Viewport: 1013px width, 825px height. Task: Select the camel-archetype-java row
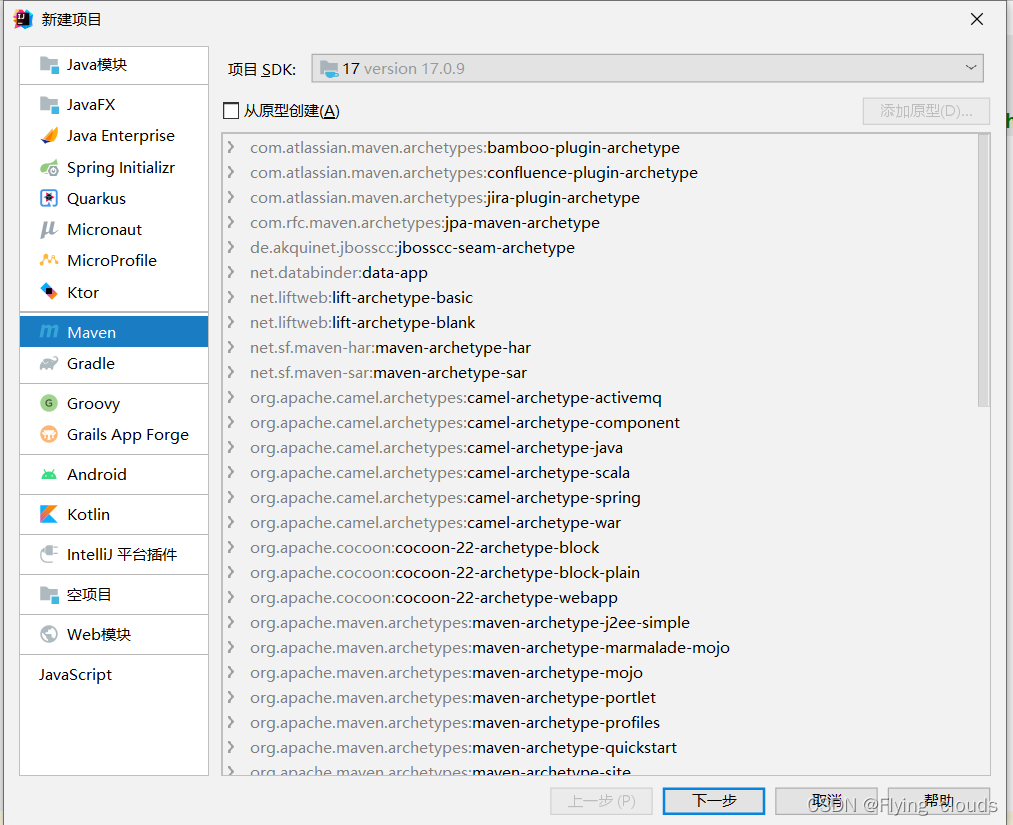tap(600, 448)
